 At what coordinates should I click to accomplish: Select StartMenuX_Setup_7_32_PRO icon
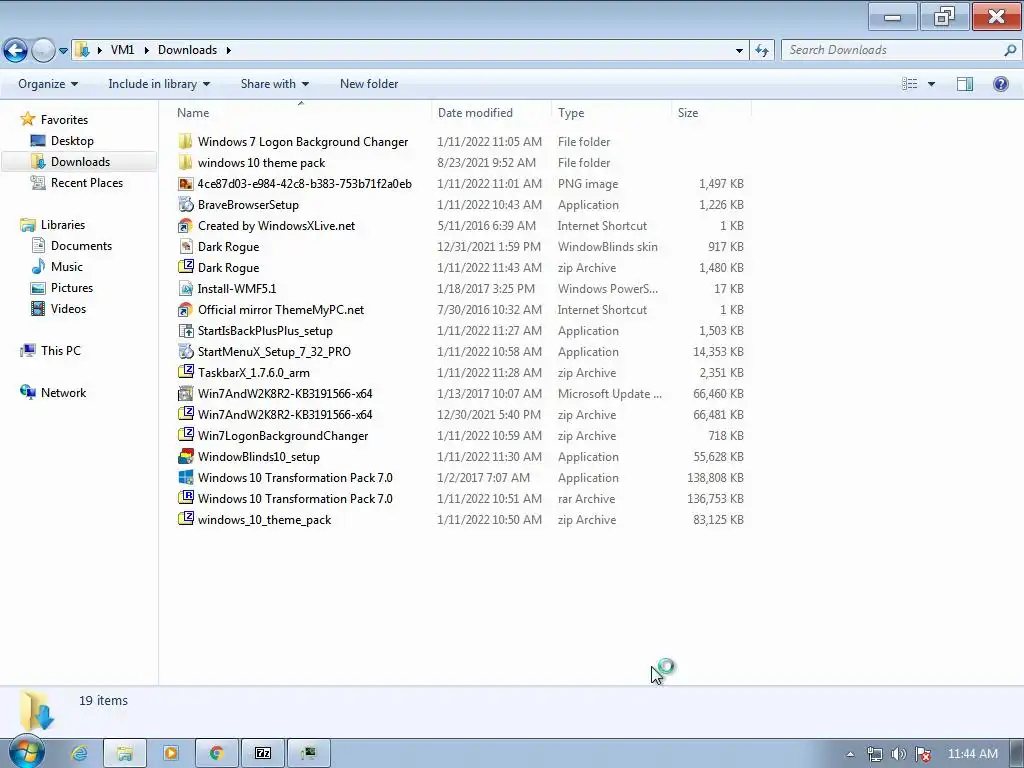coord(185,351)
